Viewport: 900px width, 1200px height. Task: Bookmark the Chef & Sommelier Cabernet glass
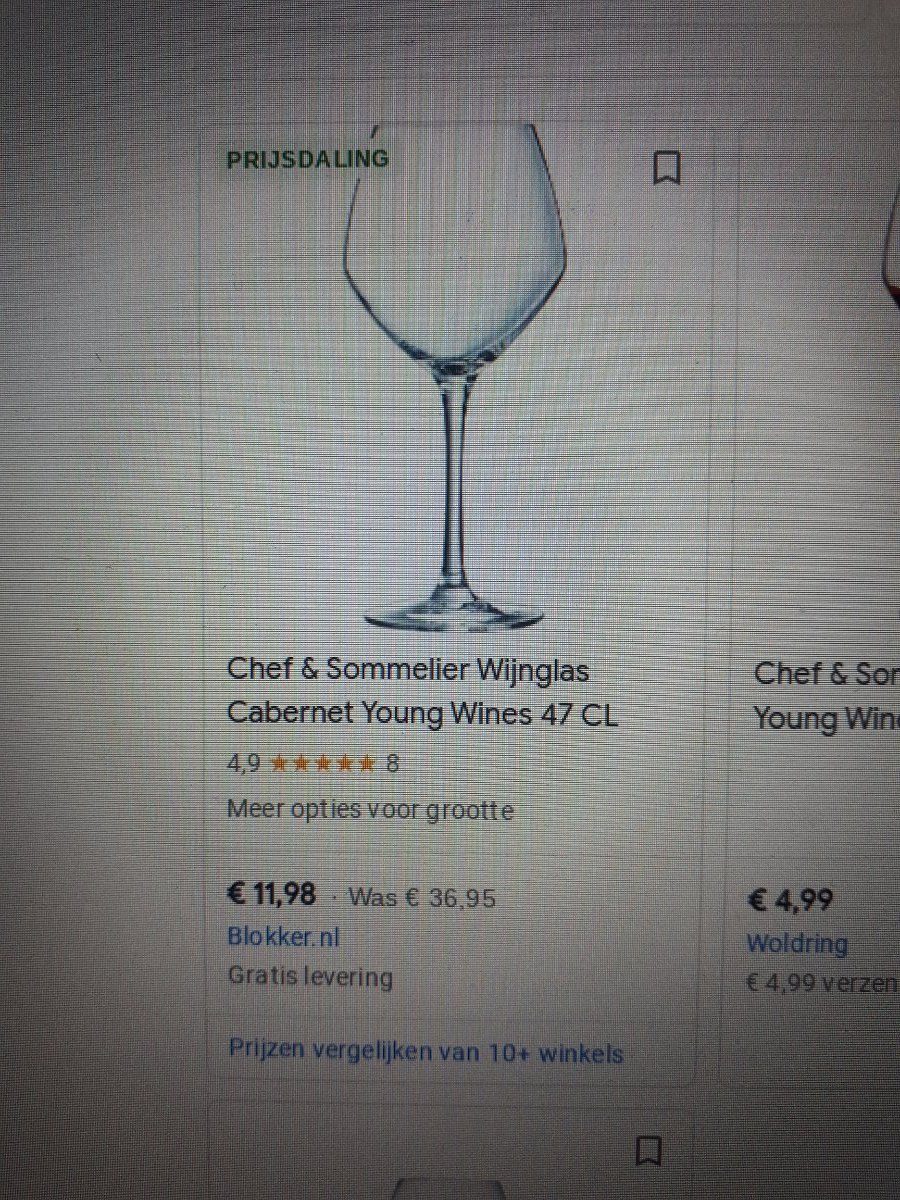tap(666, 168)
